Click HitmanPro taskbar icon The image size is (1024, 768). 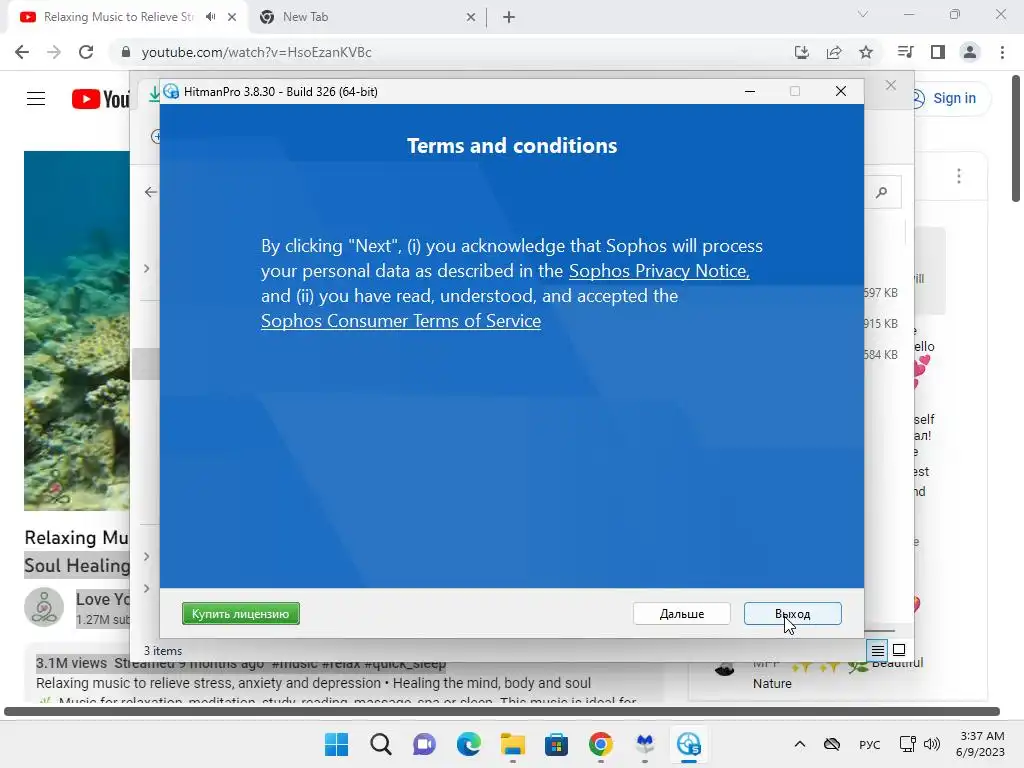pyautogui.click(x=689, y=744)
